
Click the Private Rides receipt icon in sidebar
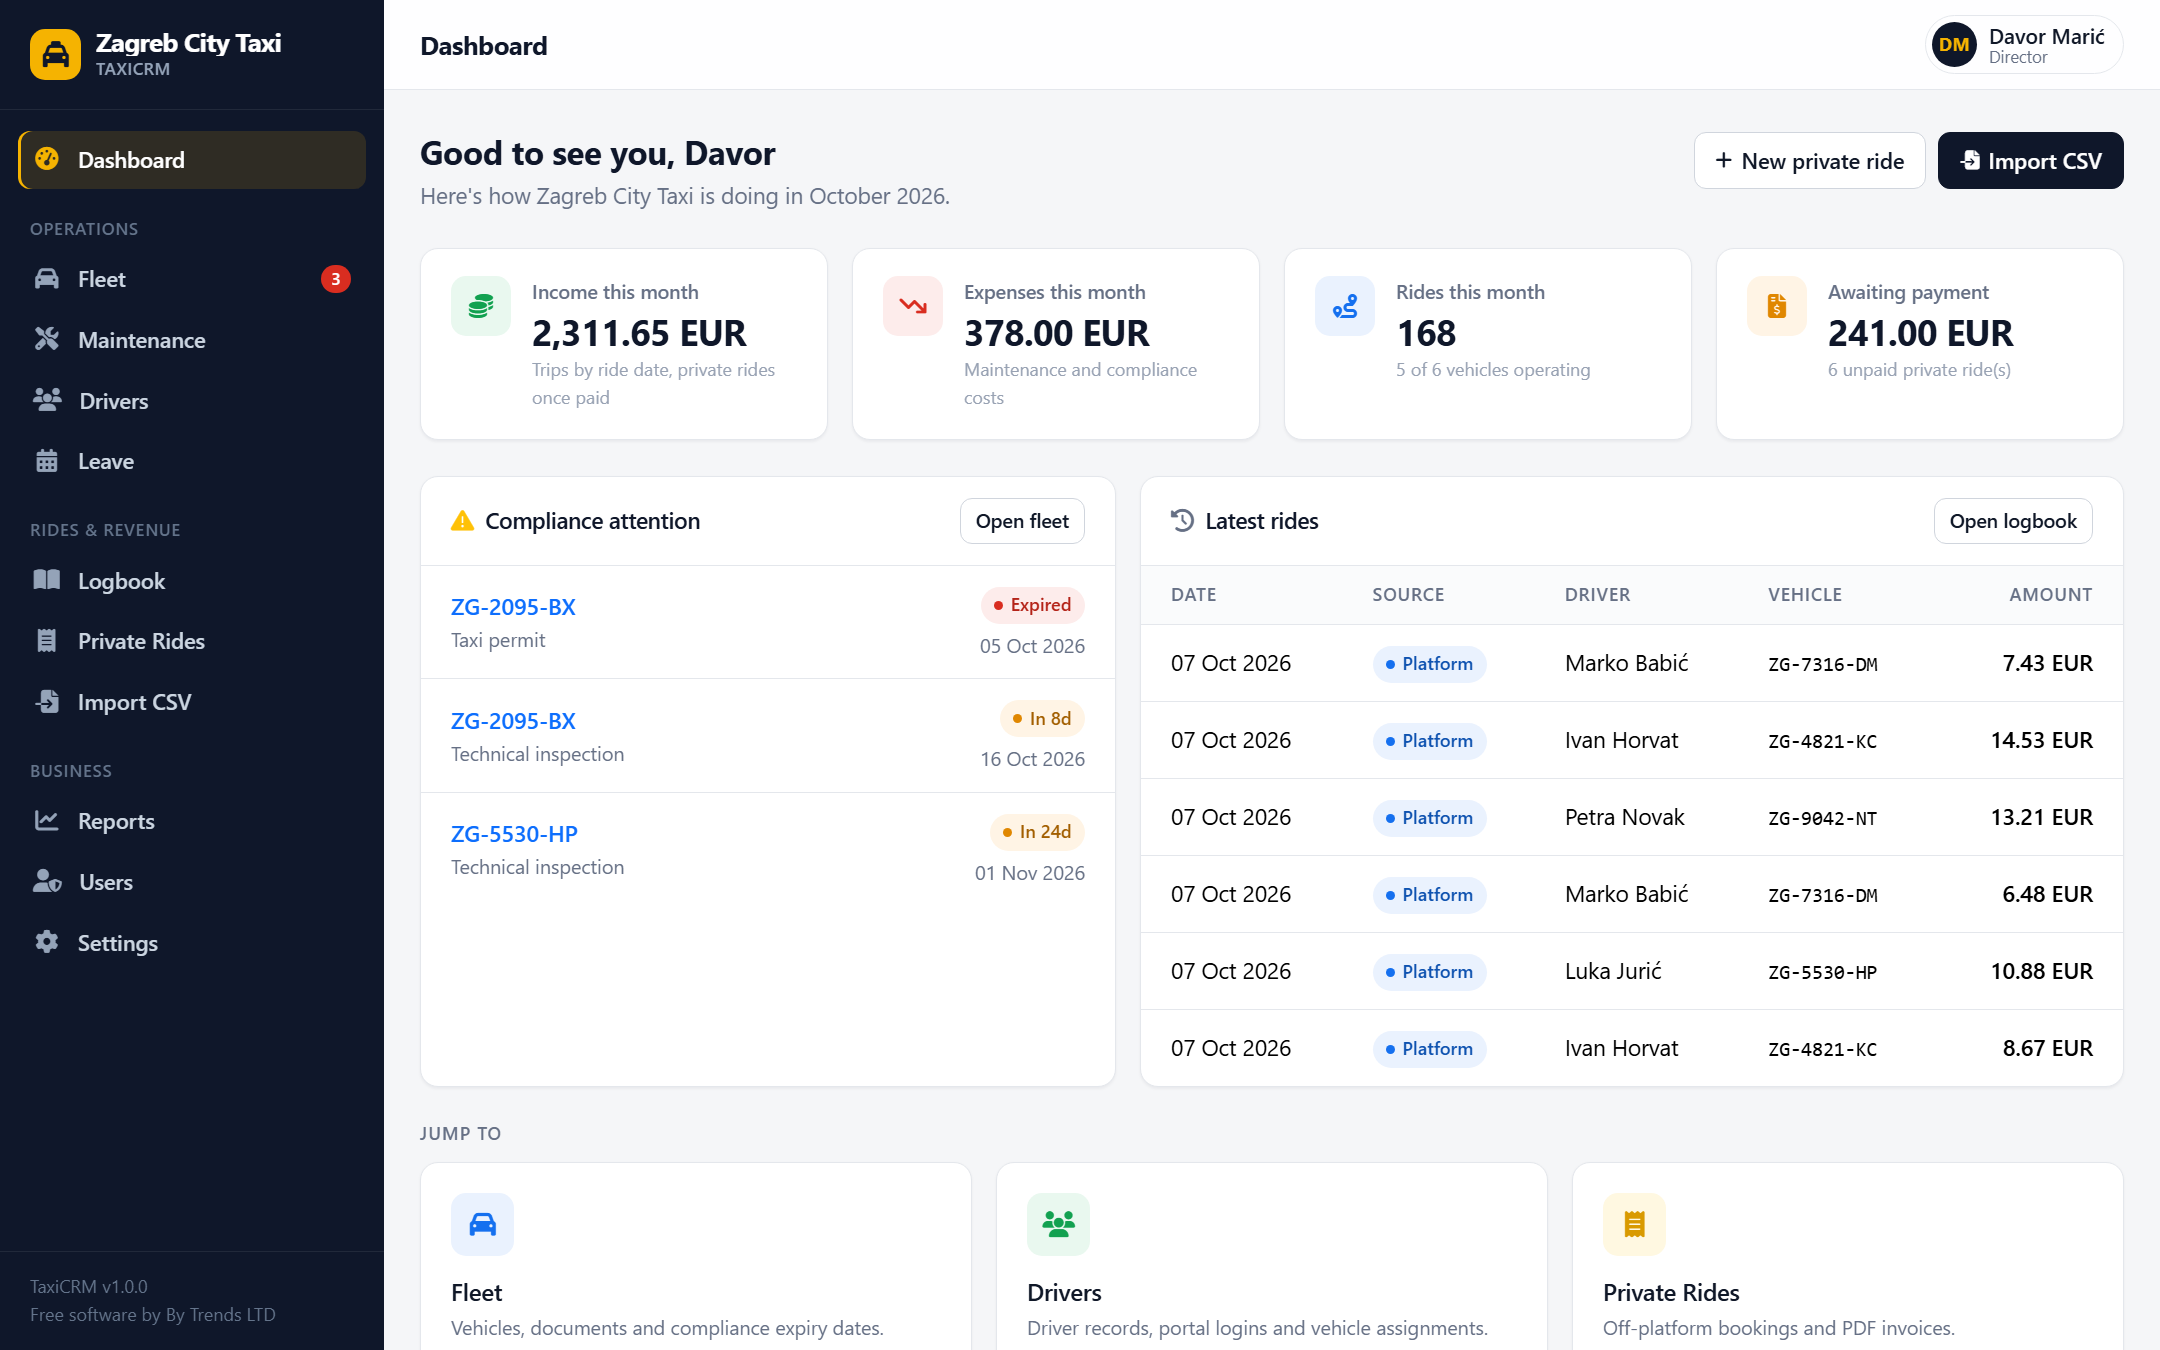pyautogui.click(x=47, y=641)
